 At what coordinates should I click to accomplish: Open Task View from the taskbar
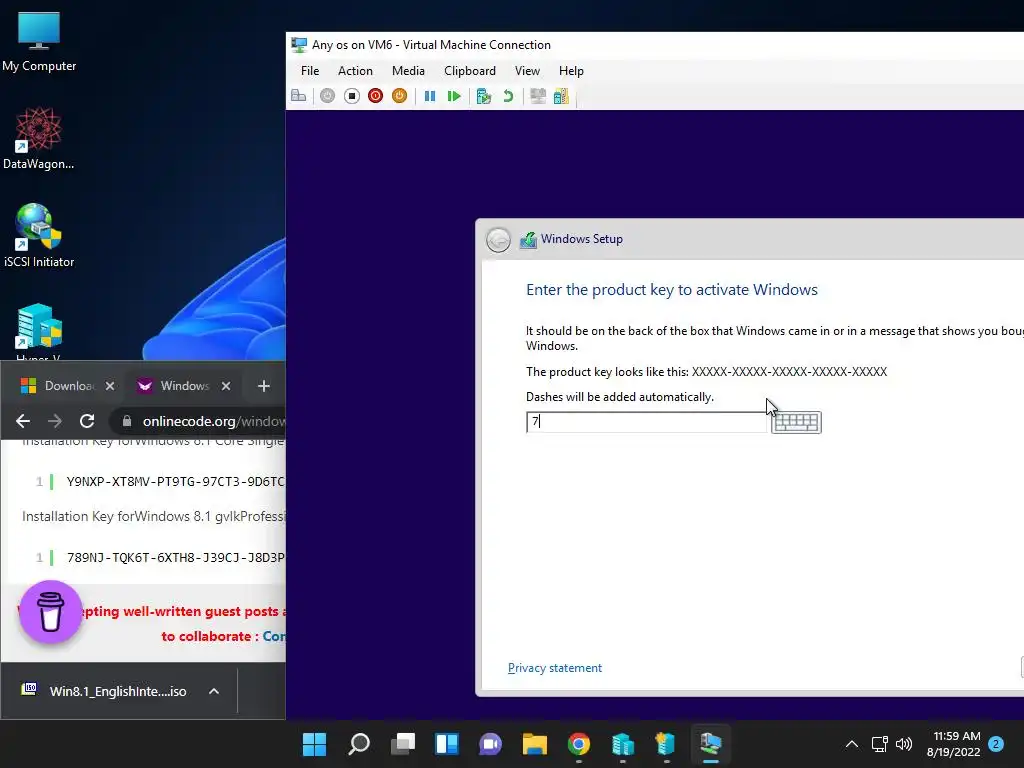pos(402,744)
